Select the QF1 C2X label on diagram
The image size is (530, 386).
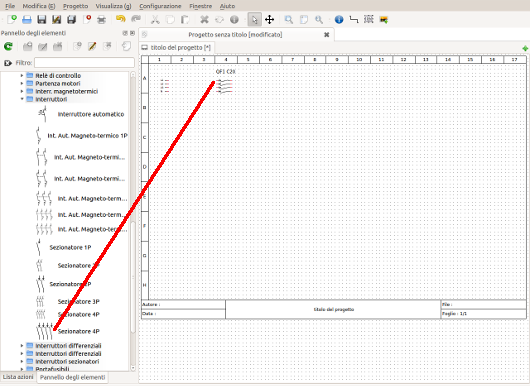(x=226, y=72)
